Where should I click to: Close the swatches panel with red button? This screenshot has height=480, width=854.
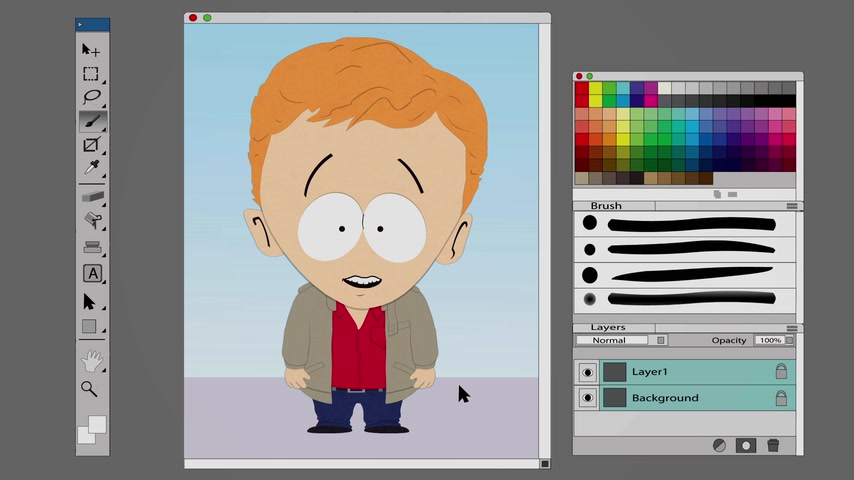580,76
